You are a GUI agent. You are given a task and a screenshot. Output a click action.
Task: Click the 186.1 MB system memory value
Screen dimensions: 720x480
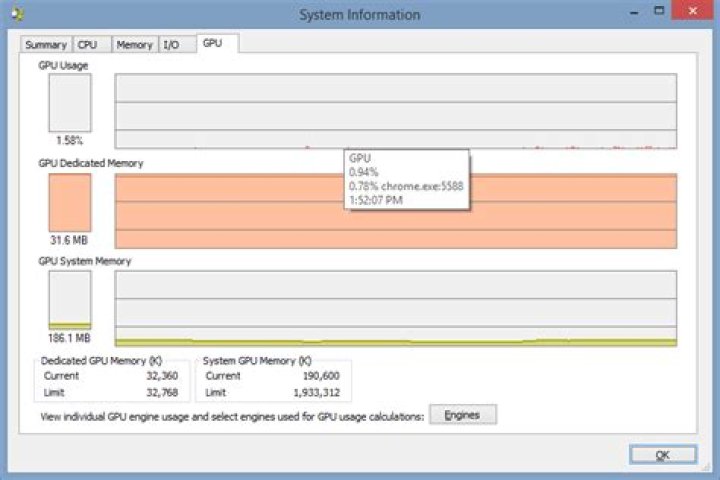point(69,338)
